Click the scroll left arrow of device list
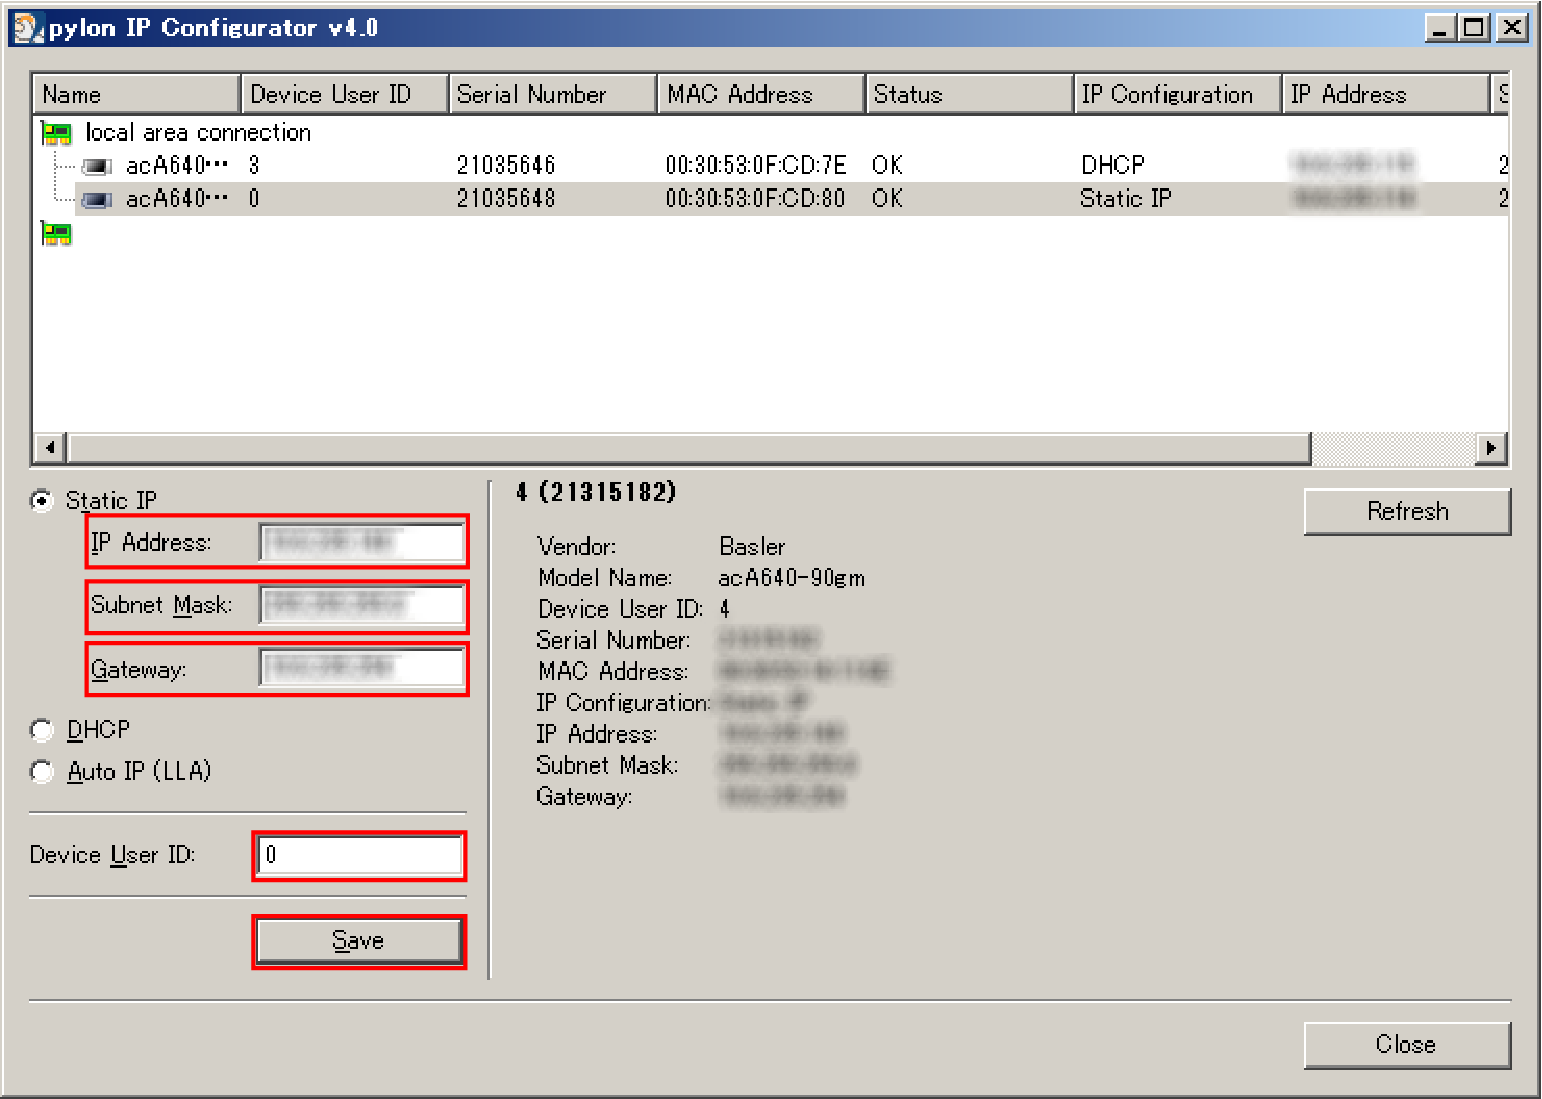The image size is (1542, 1099). 50,448
